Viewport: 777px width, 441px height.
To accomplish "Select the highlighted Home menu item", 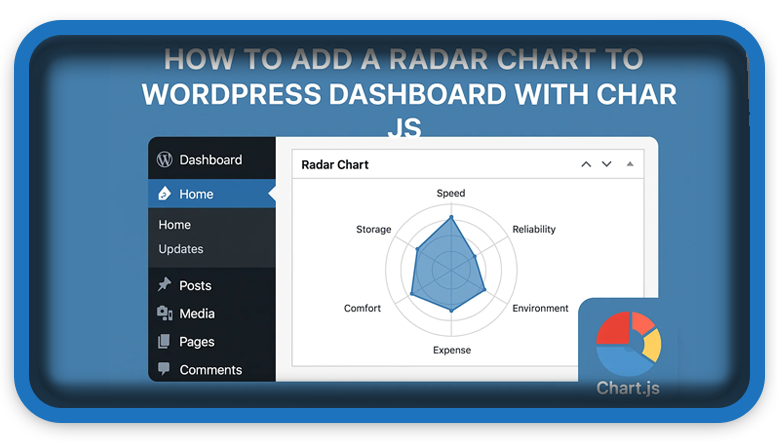I will coord(212,194).
